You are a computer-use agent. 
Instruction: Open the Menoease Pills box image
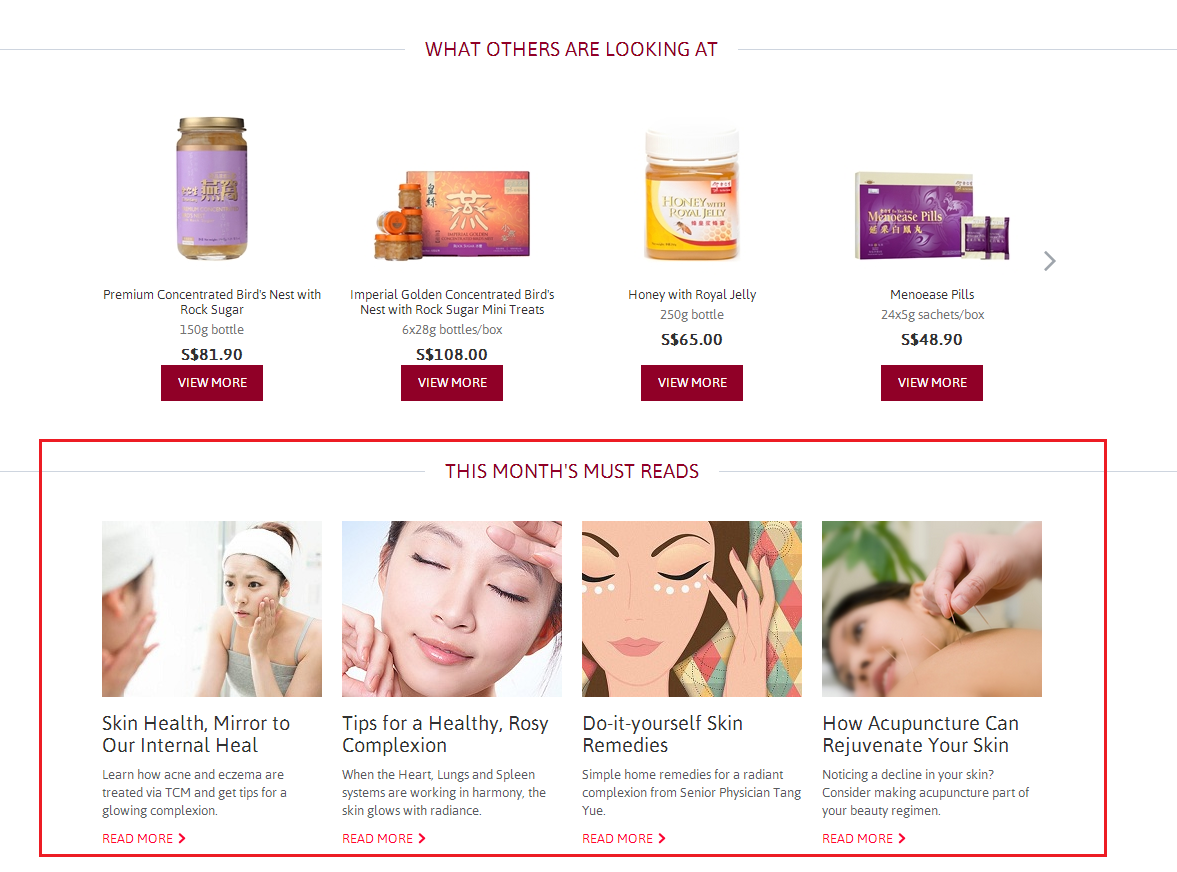click(x=932, y=215)
